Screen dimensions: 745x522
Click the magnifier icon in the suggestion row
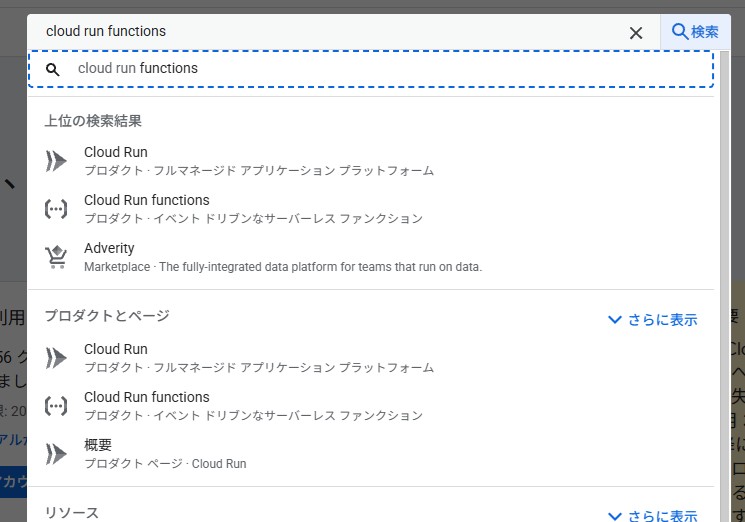point(54,69)
